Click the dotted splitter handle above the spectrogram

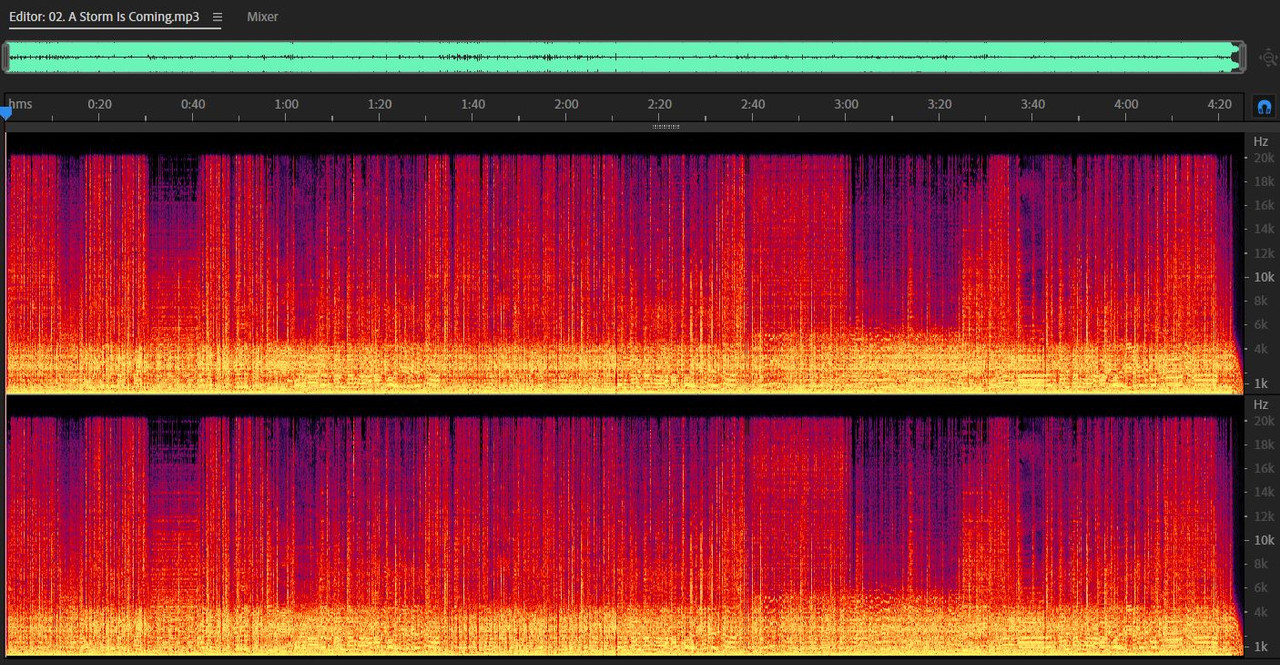pos(666,127)
